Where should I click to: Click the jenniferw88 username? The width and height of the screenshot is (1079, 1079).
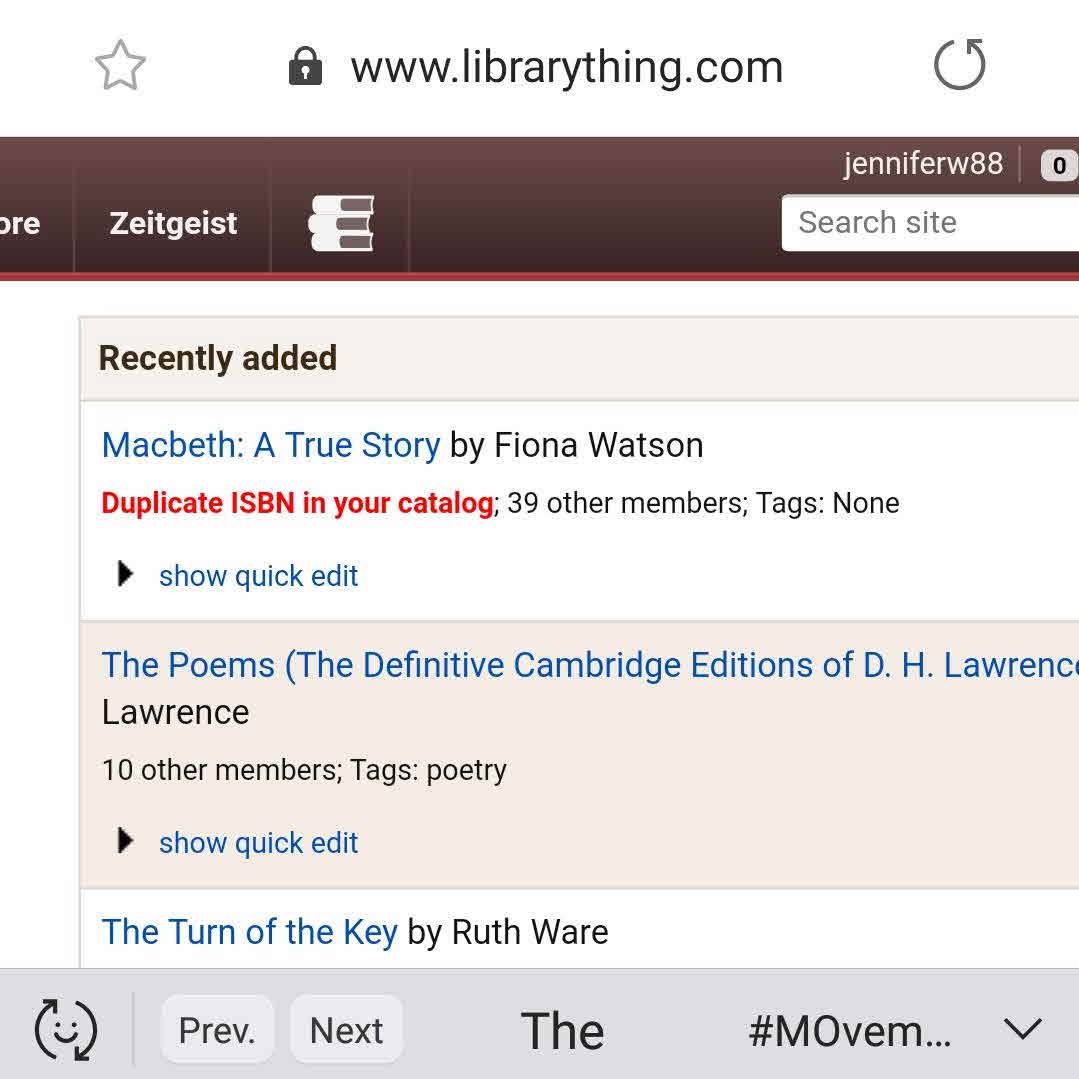coord(922,163)
